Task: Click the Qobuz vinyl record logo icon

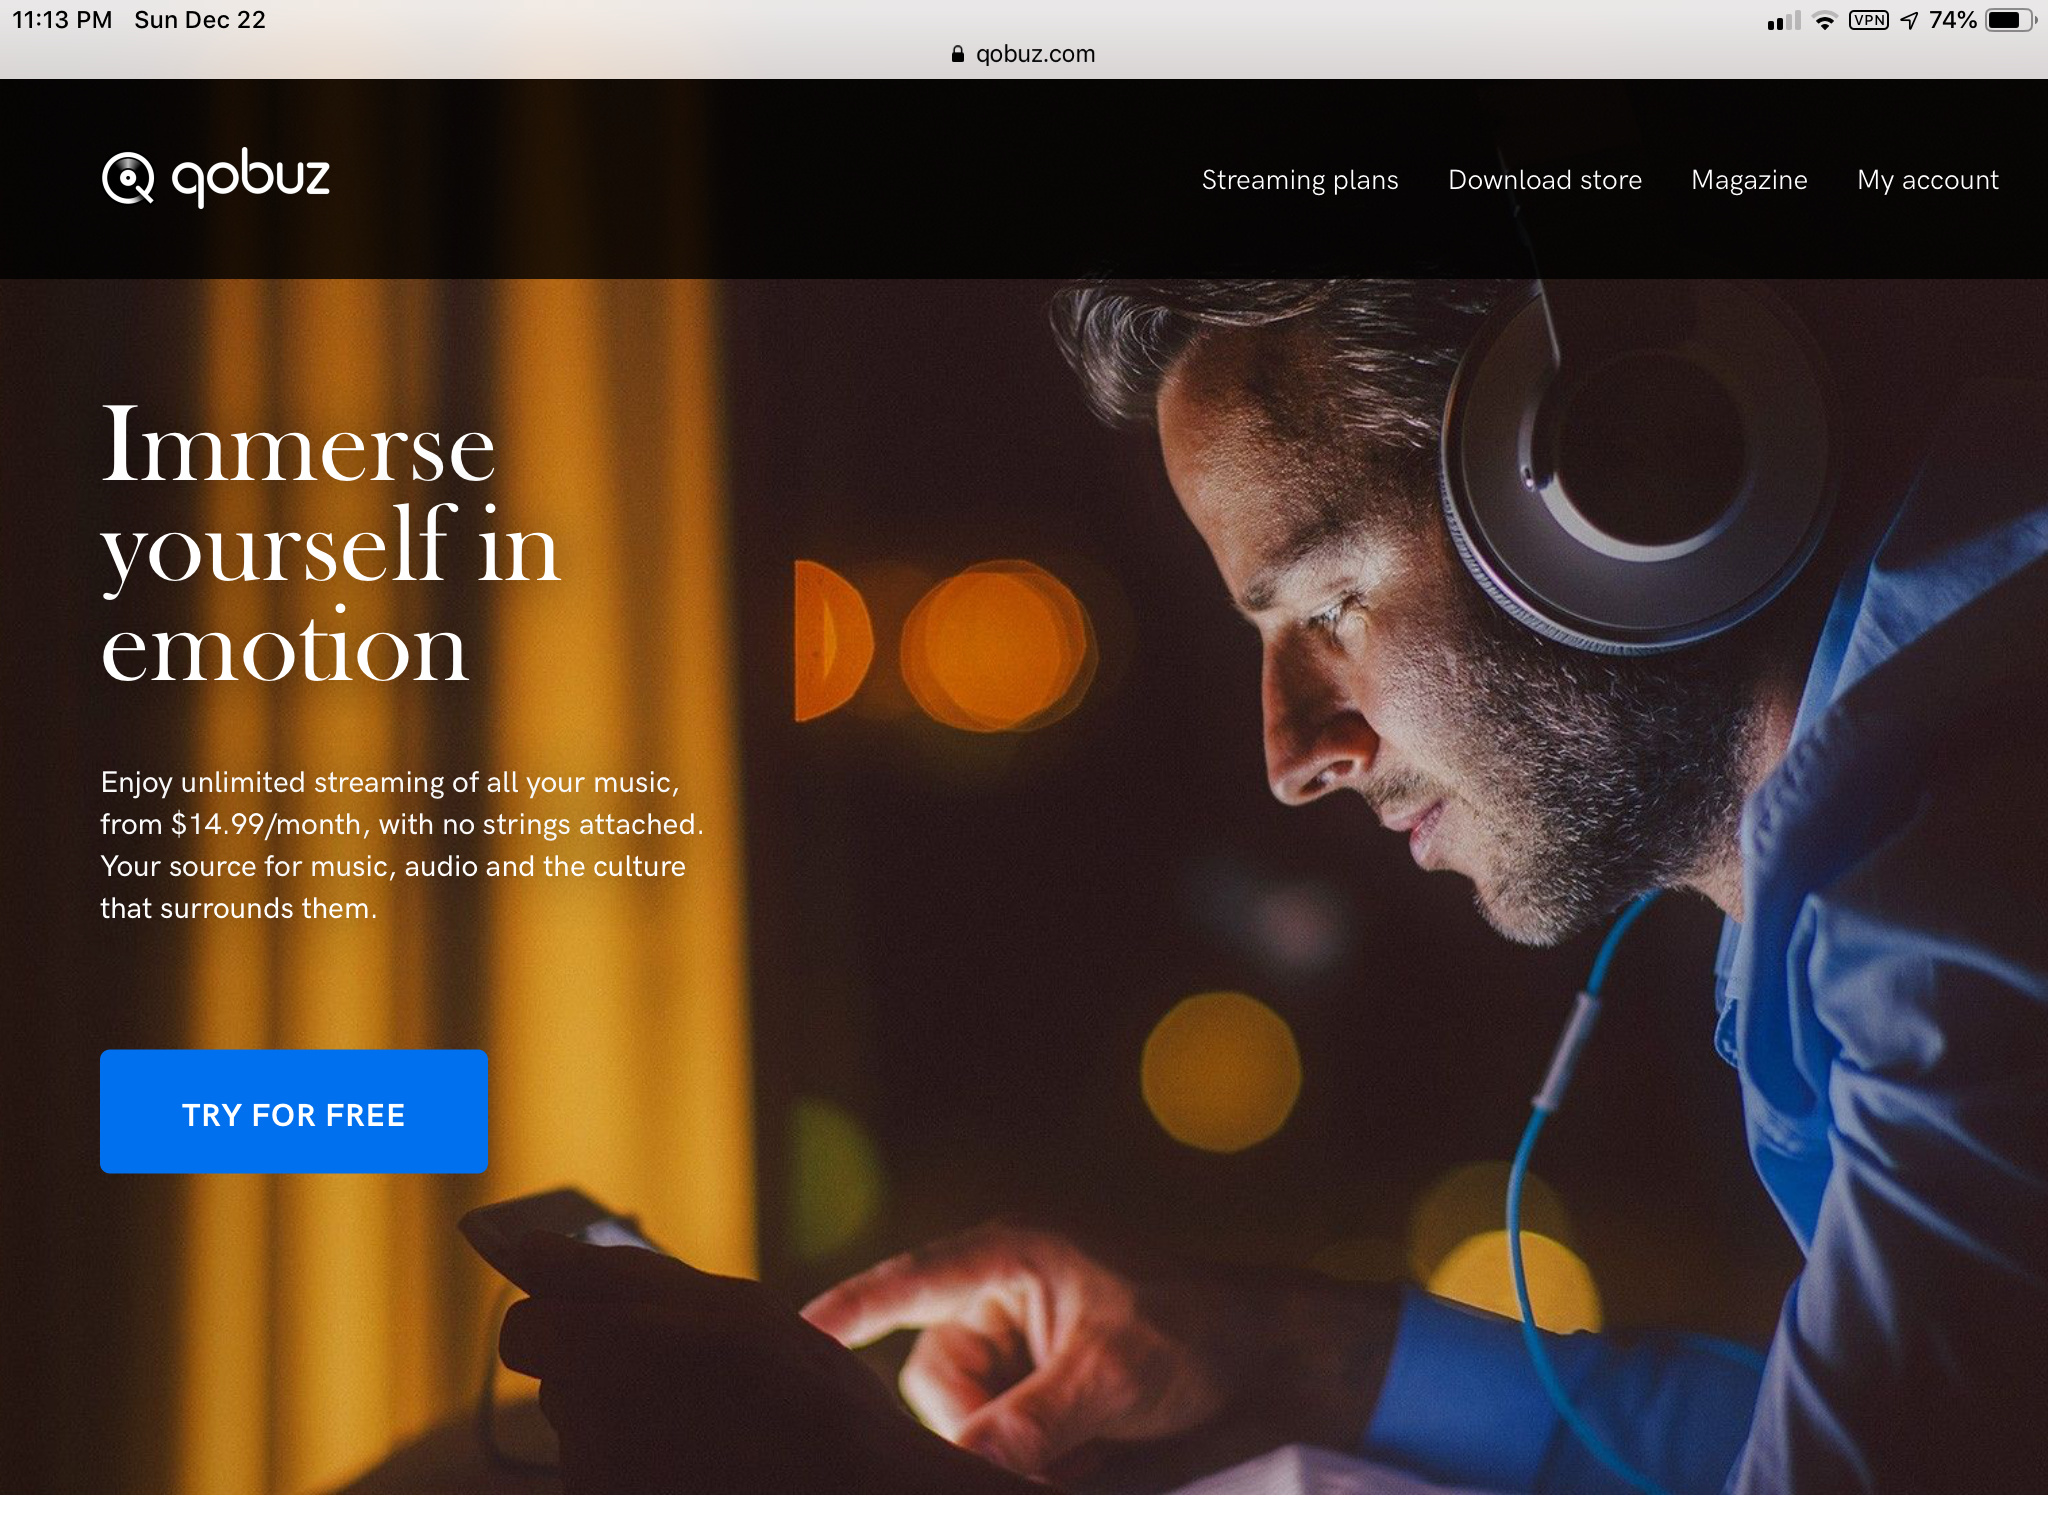Action: coord(128,178)
